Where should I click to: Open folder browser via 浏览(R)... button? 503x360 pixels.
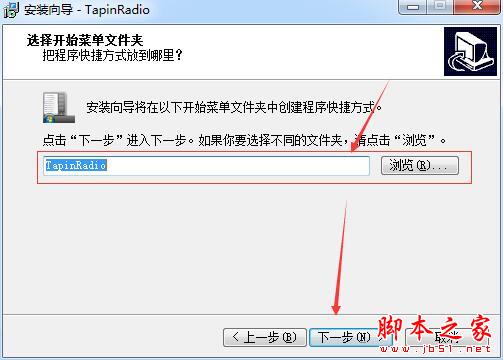pos(420,165)
